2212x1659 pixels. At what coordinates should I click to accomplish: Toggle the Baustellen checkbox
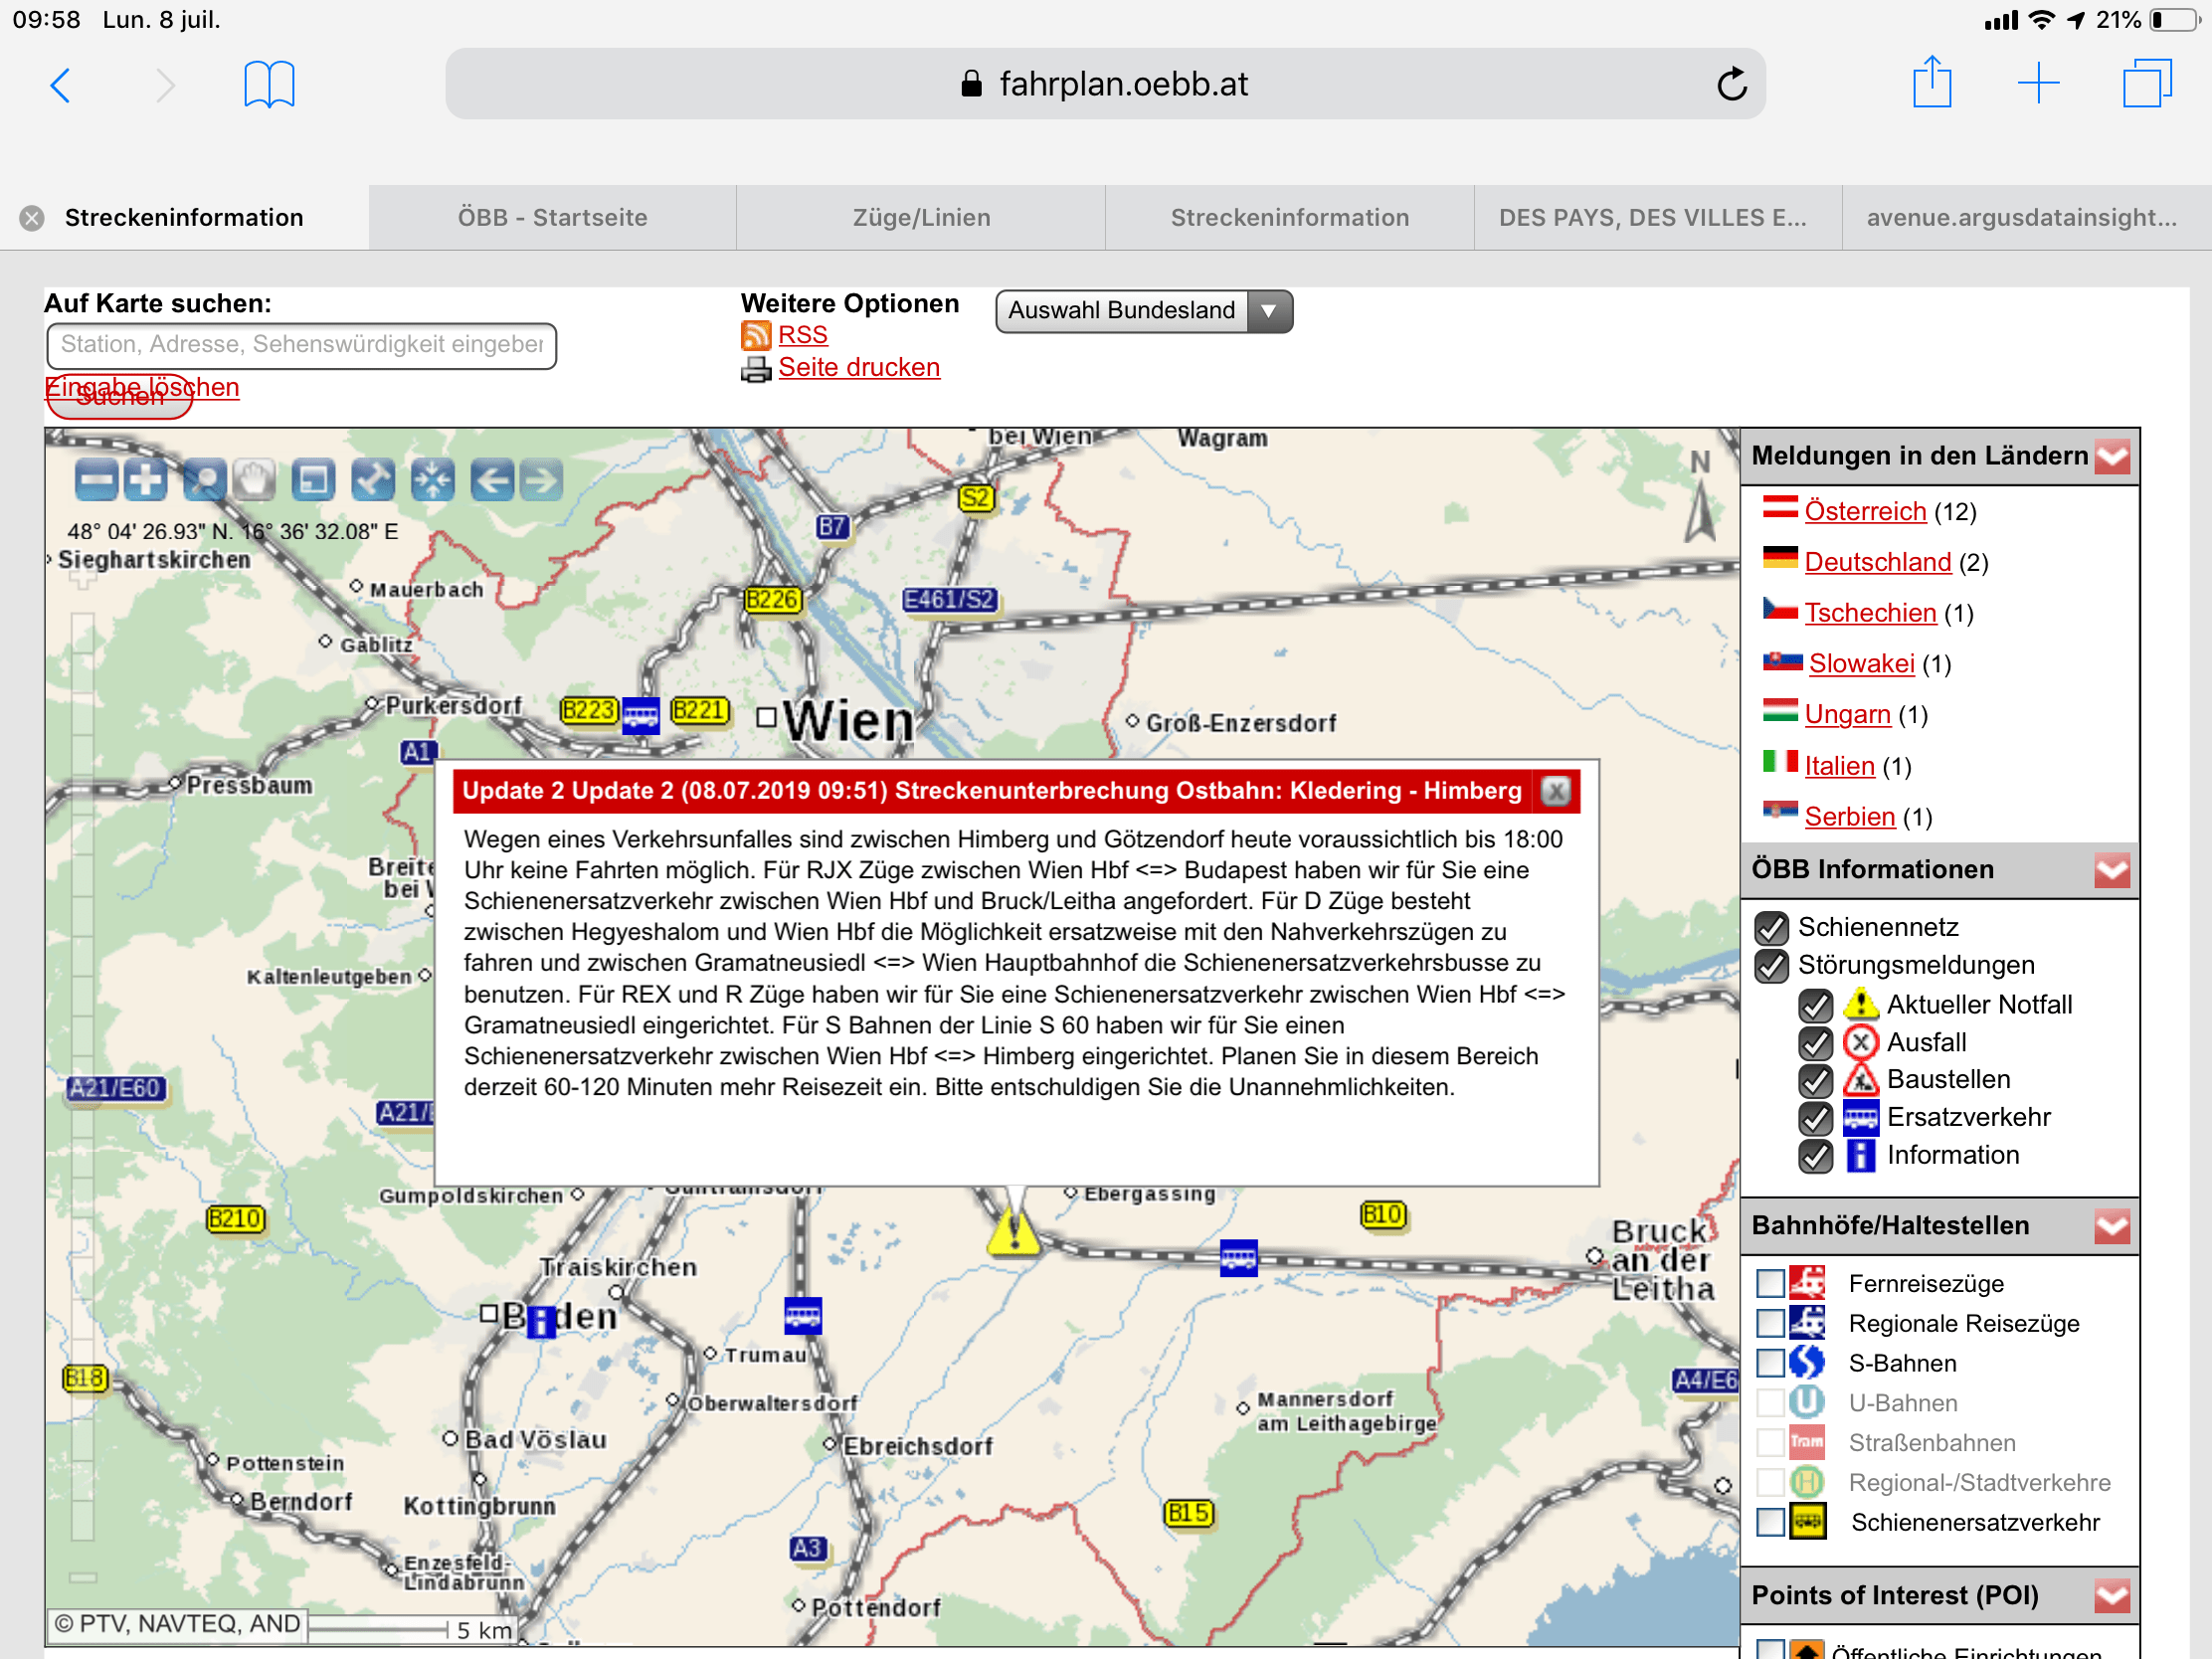pyautogui.click(x=1815, y=1081)
